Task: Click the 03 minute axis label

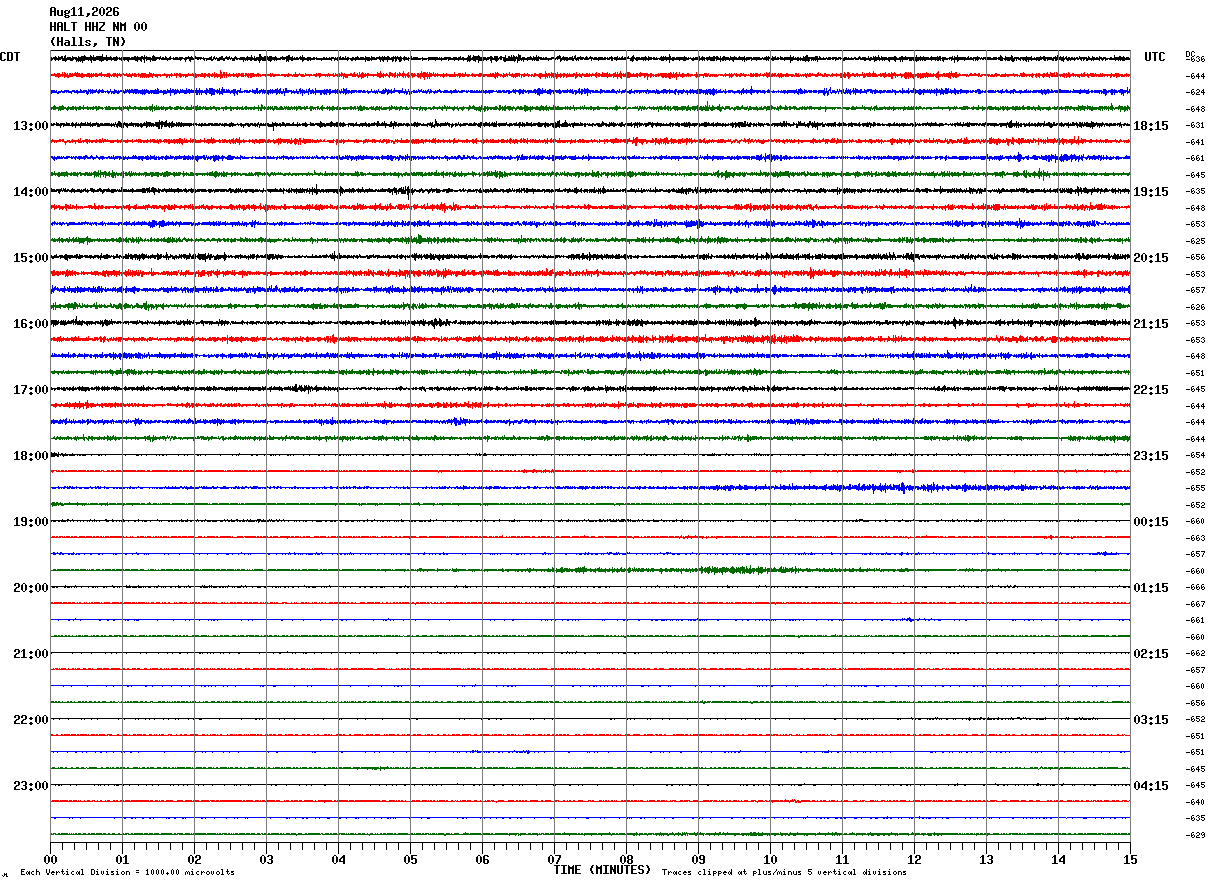Action: point(266,859)
